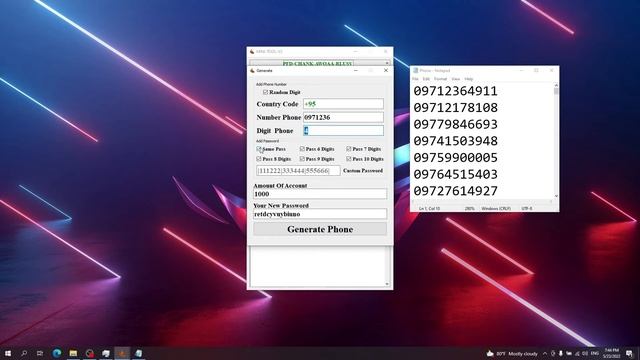Open File Explorer from the taskbar
This screenshot has width=640, height=360.
tap(73, 353)
